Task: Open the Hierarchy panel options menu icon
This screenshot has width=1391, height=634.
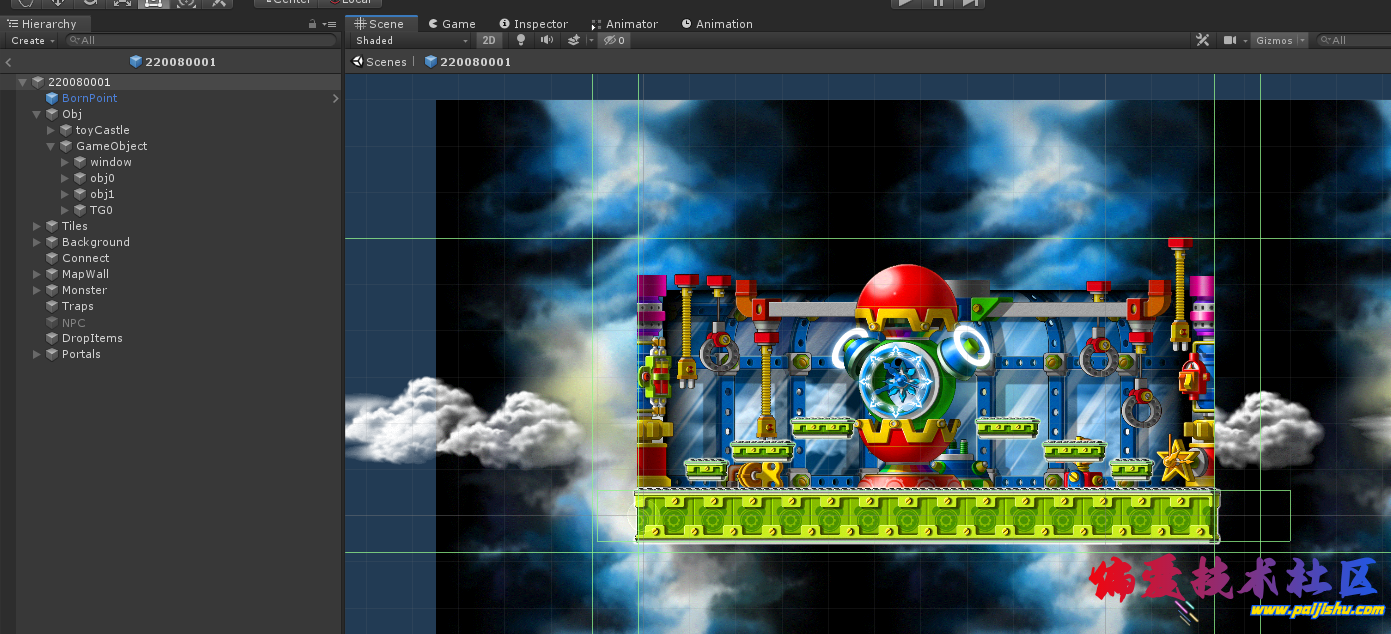Action: (329, 24)
